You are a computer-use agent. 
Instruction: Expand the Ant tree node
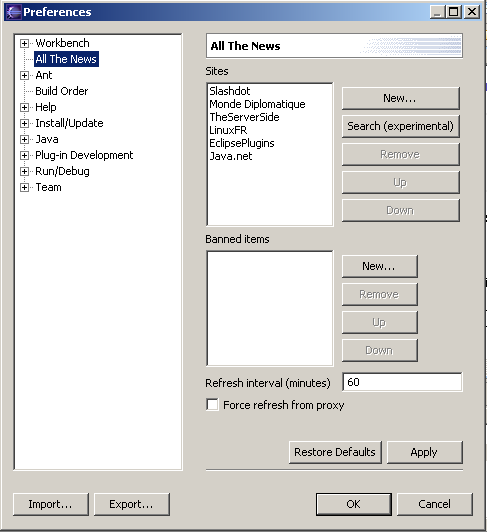(24, 75)
